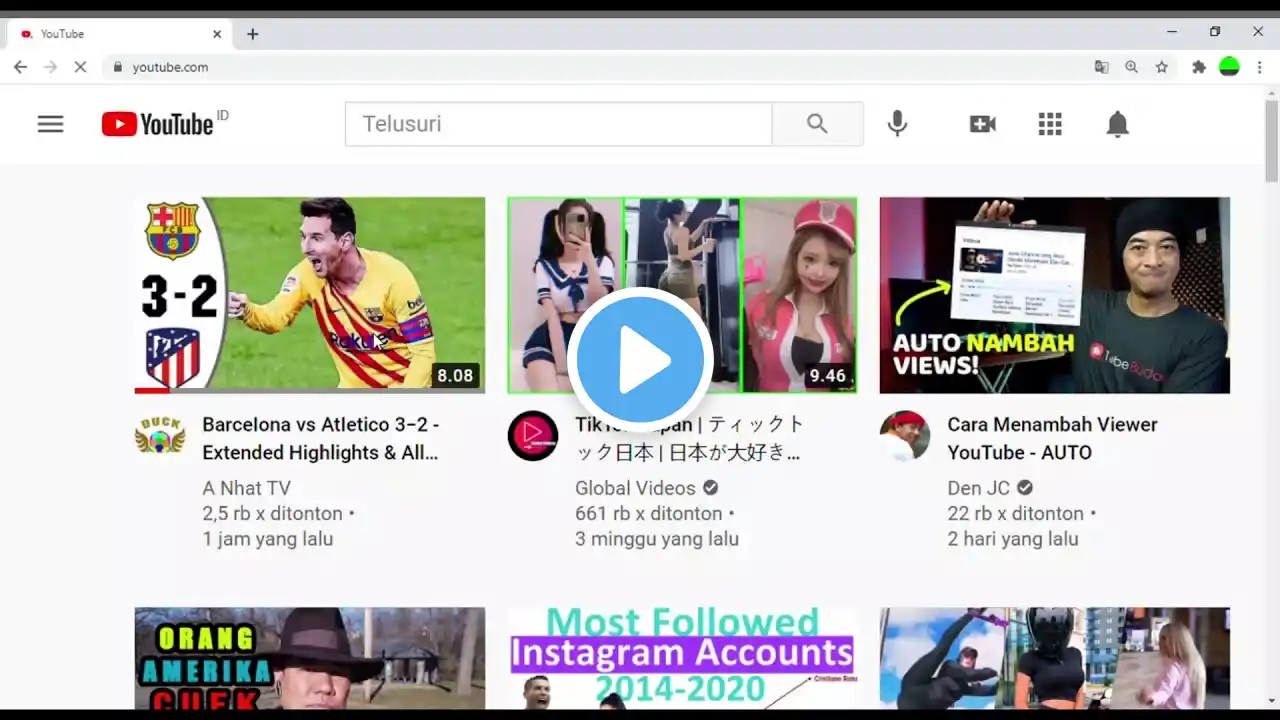Image resolution: width=1280 pixels, height=720 pixels.
Task: Open the YouTube apps grid
Action: coord(1049,124)
